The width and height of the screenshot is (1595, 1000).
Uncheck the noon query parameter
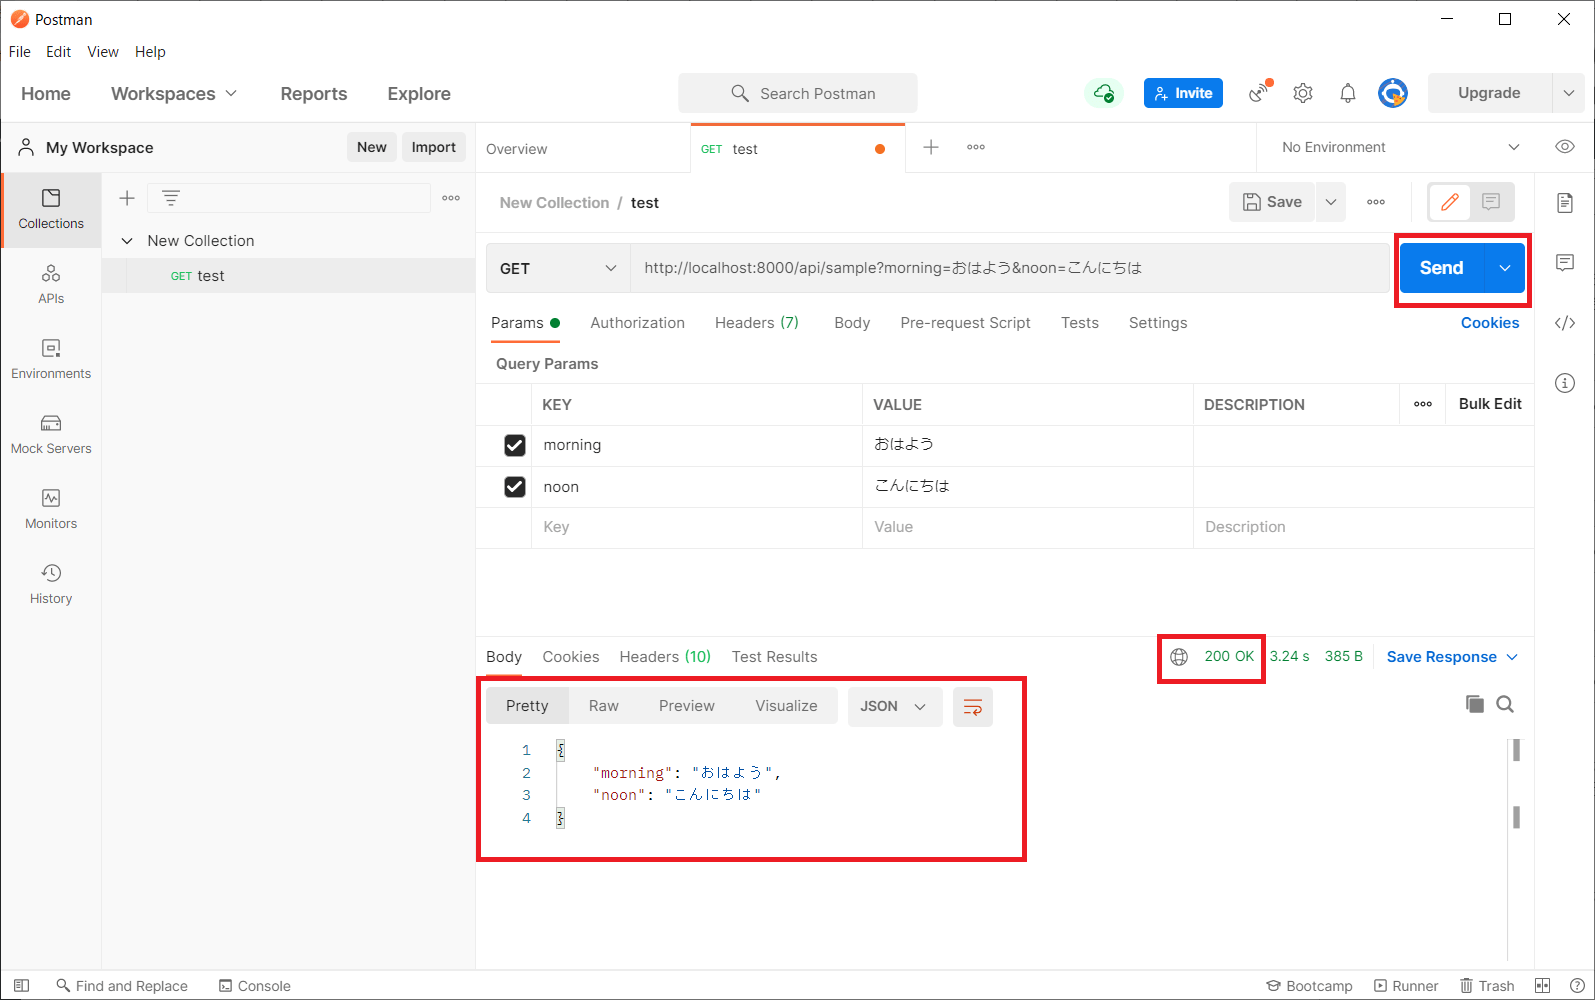tap(515, 487)
